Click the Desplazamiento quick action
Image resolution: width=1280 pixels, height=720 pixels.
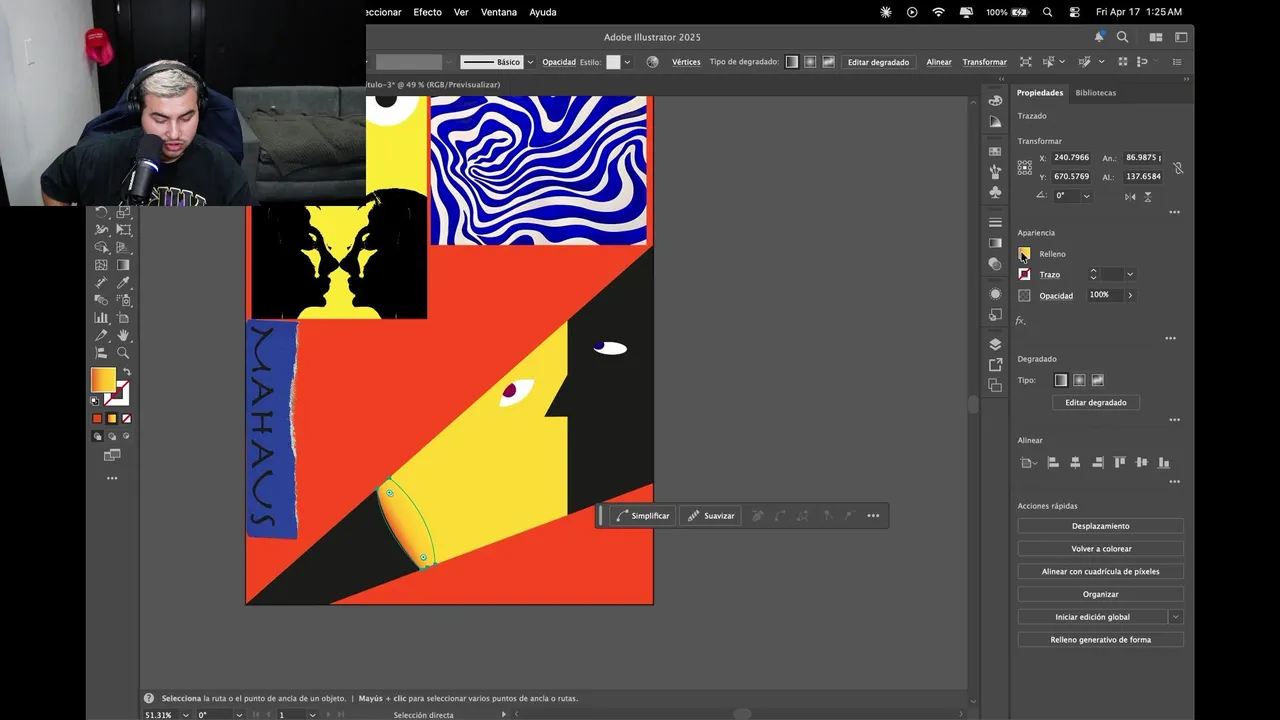click(1100, 526)
